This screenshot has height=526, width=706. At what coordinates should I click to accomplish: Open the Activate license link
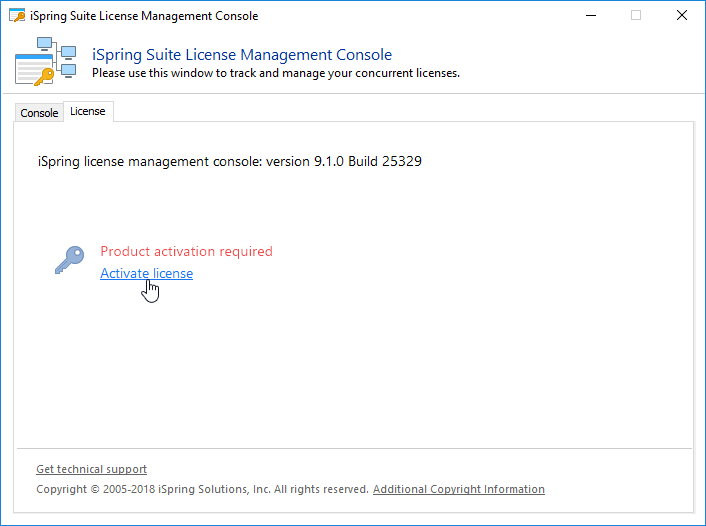click(146, 273)
